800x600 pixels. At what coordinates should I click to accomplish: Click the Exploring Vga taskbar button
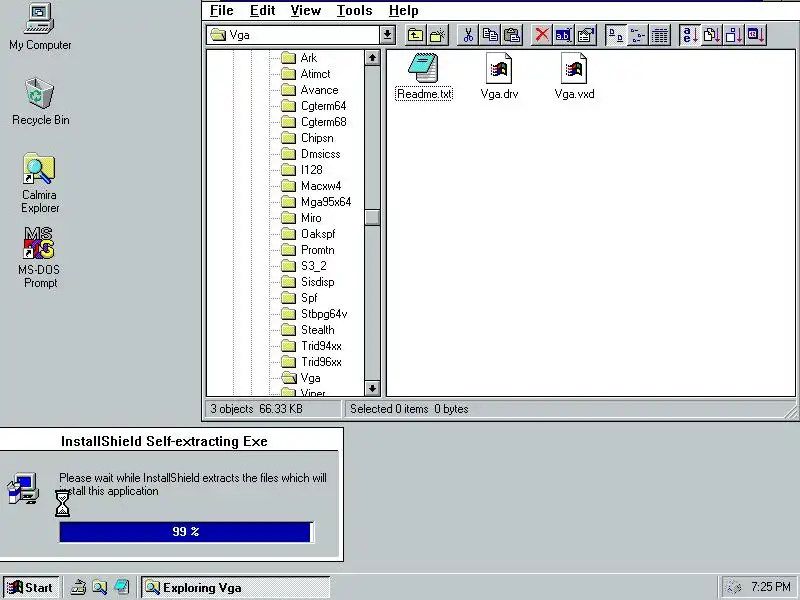[x=236, y=587]
